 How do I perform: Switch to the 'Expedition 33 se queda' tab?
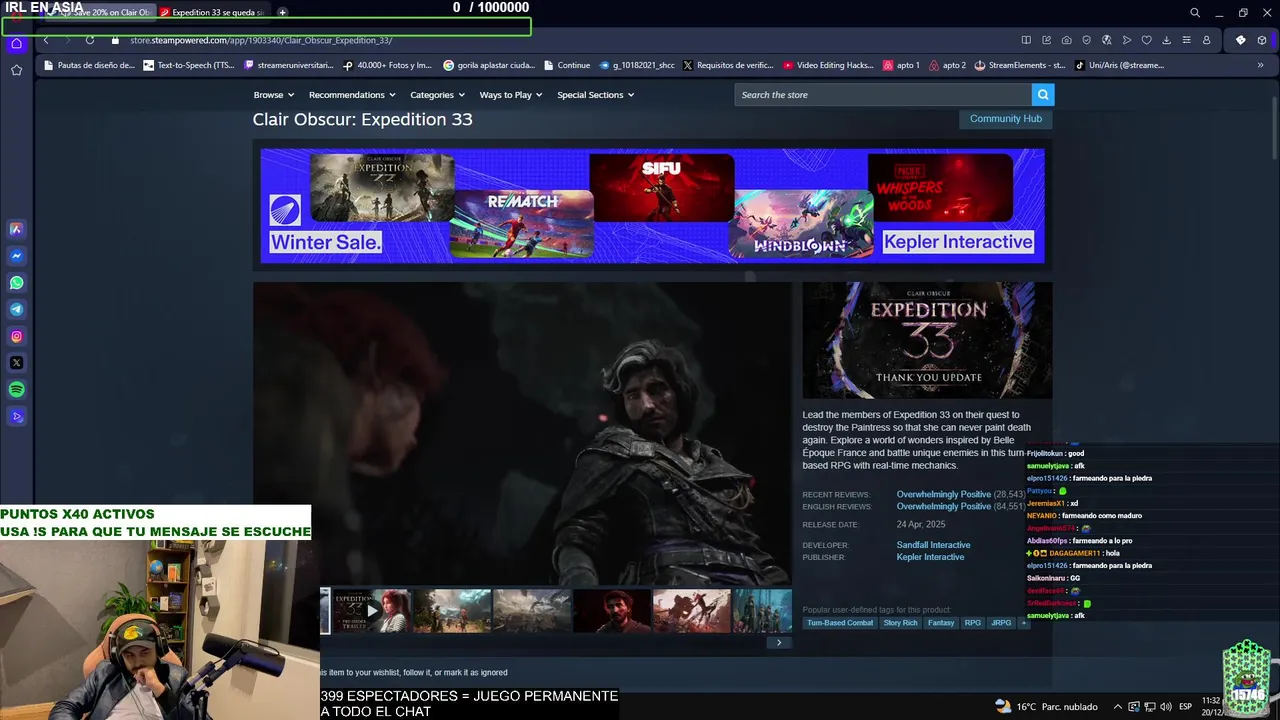pos(212,13)
